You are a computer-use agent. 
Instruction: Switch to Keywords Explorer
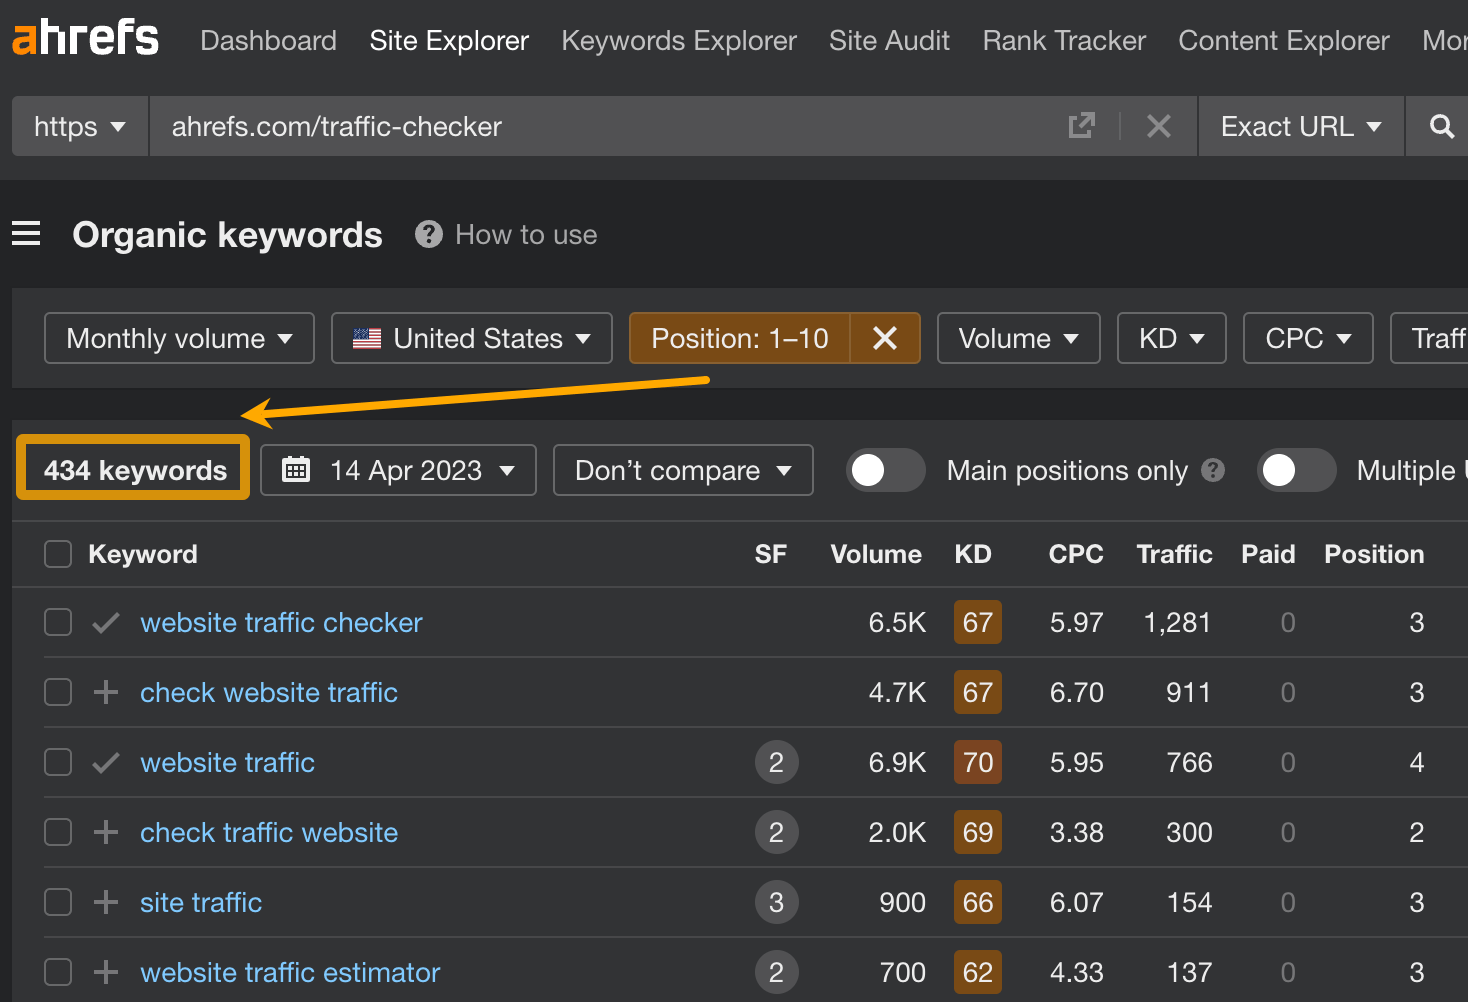[x=678, y=40]
